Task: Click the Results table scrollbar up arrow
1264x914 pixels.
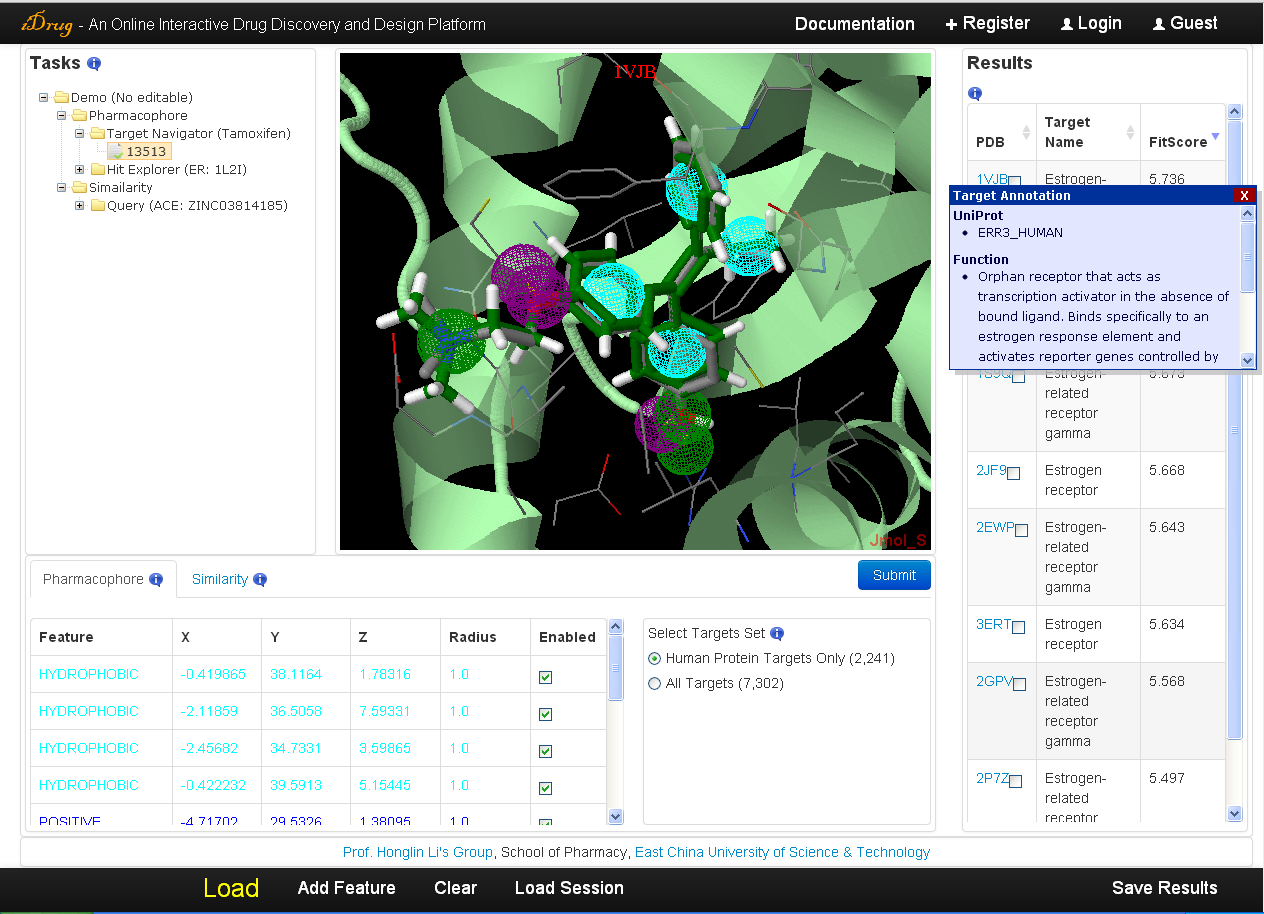Action: click(1234, 113)
